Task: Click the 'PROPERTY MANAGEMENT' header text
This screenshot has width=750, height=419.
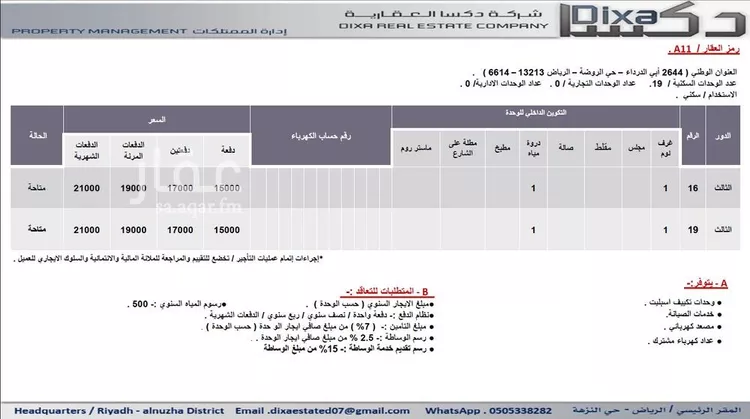Action: [99, 32]
